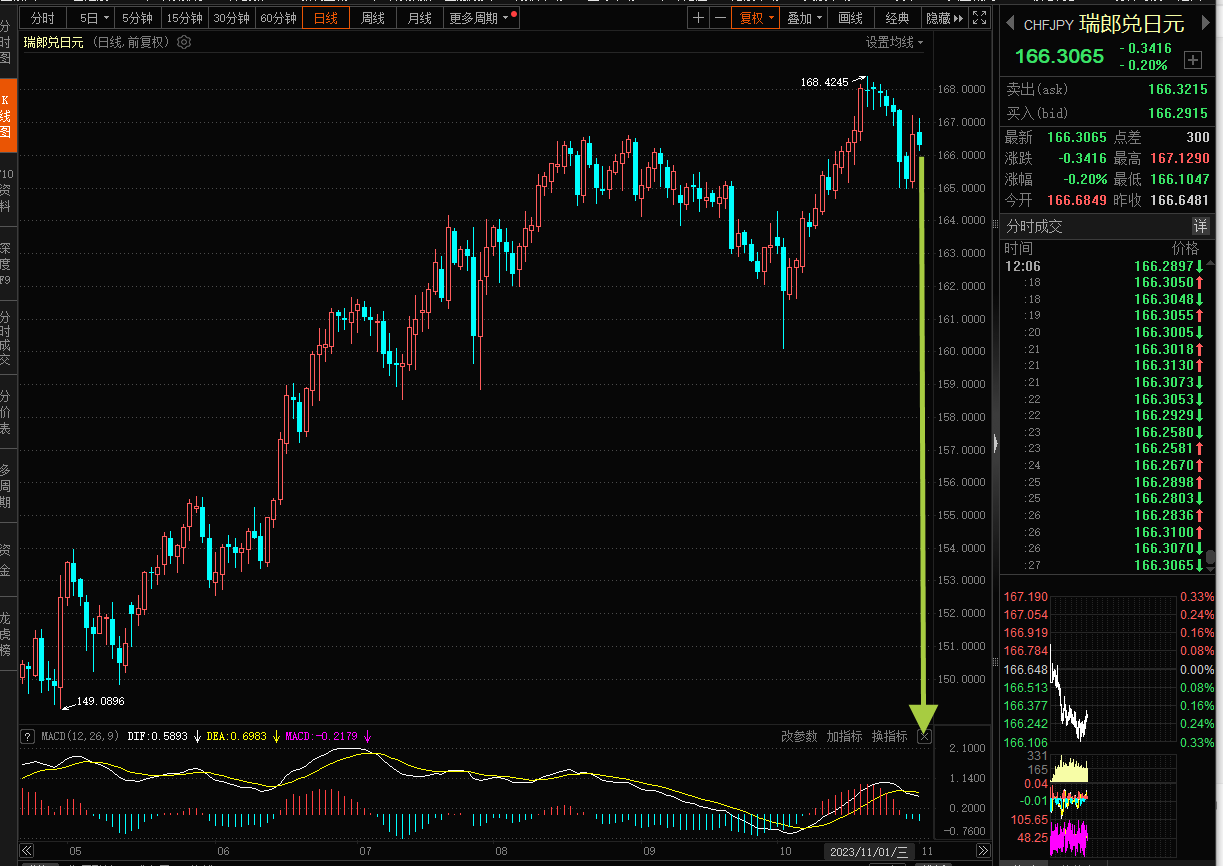Click the 改参数 change parameters link
1223x866 pixels.
pos(799,736)
